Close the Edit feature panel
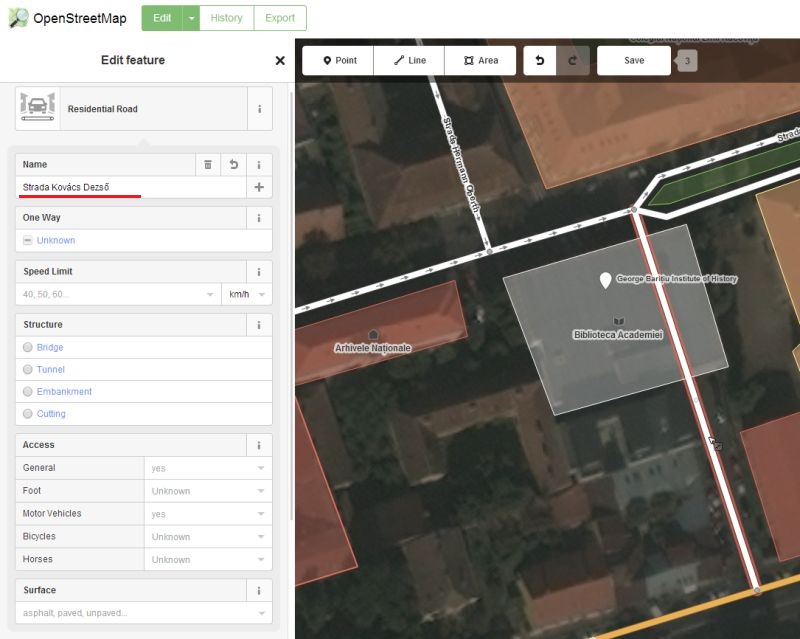Image resolution: width=800 pixels, height=639 pixels. tap(280, 61)
